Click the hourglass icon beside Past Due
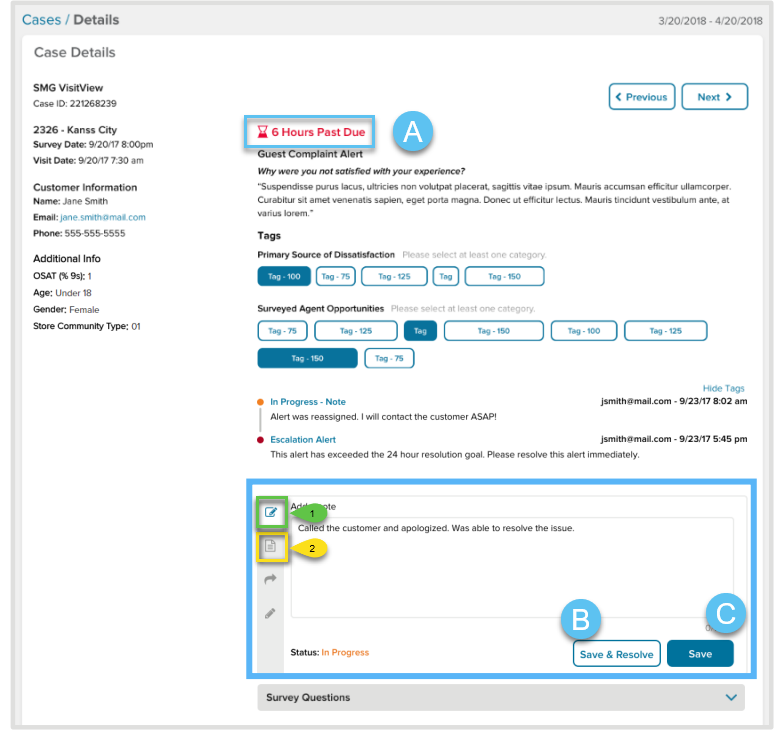 click(263, 132)
